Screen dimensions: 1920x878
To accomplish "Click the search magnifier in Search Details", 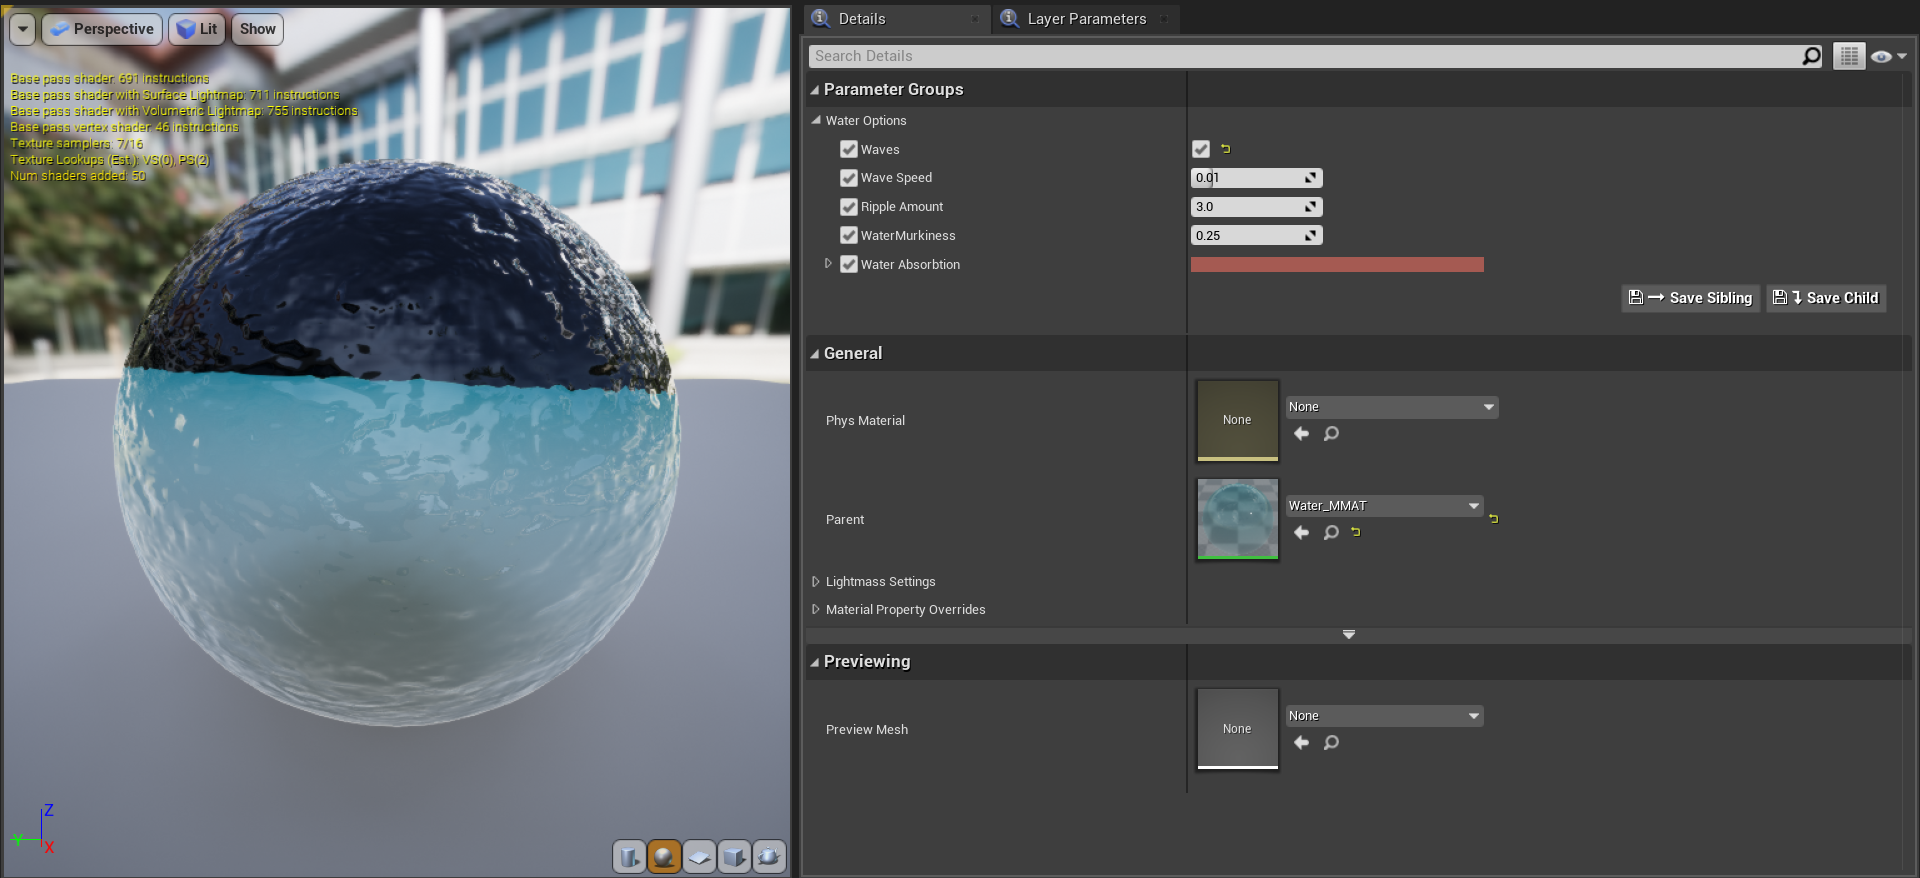I will [x=1811, y=56].
